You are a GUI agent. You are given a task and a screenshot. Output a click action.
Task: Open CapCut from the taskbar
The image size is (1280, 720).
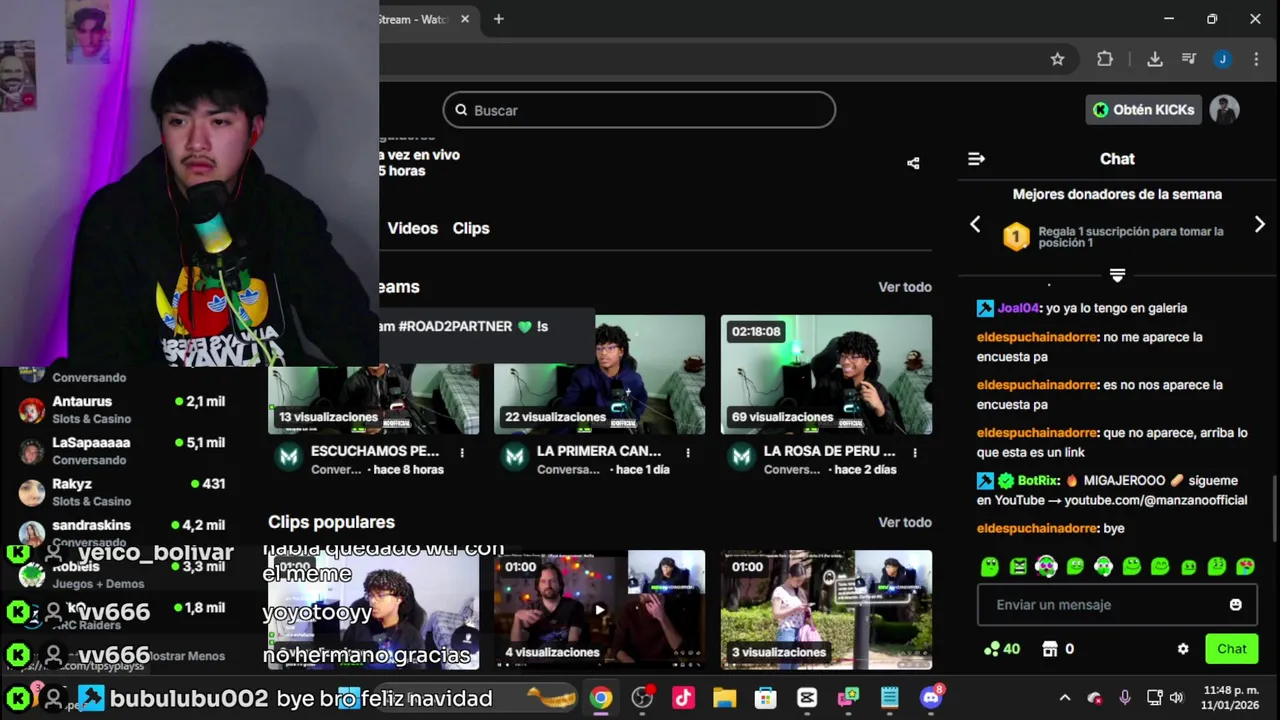point(807,698)
